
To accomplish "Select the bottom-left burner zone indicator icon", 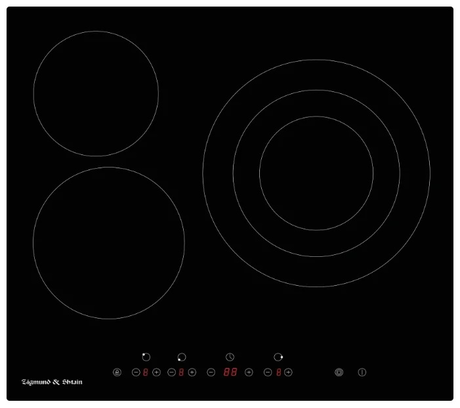I will [181, 357].
